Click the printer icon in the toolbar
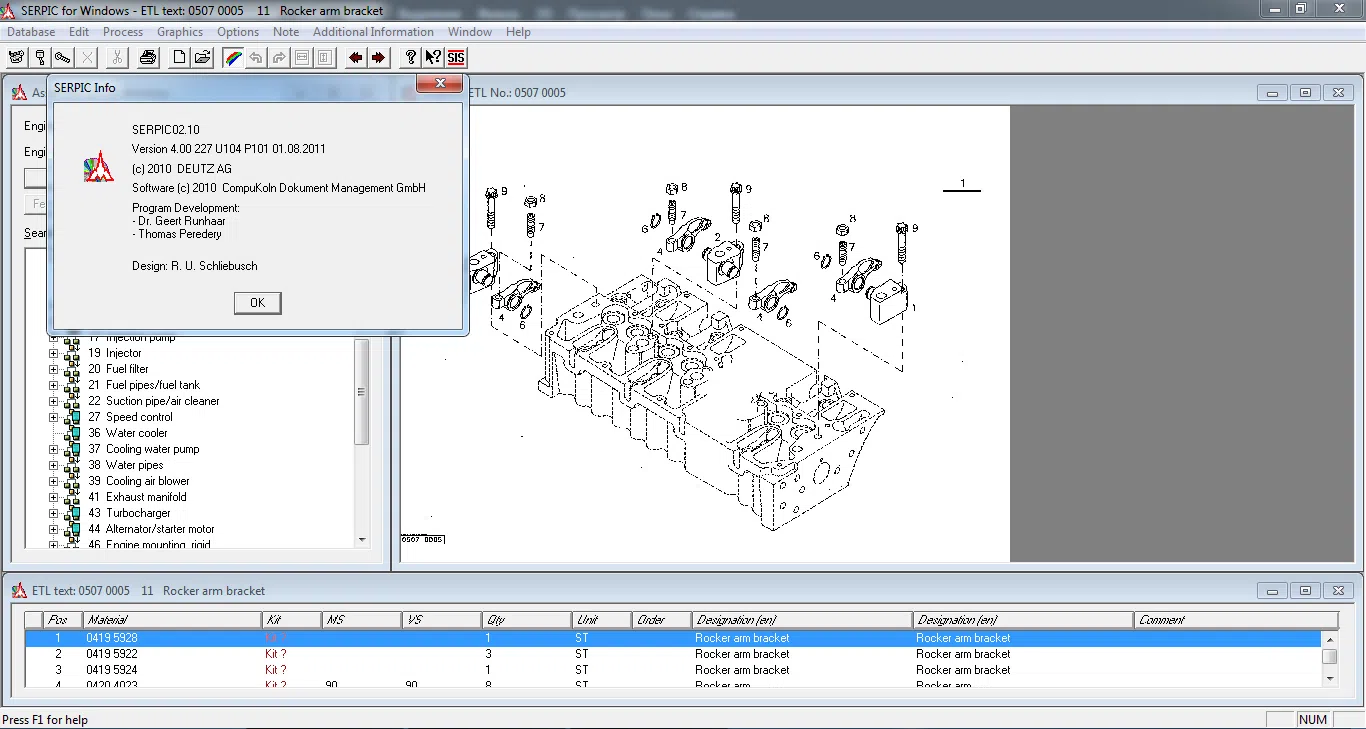 coord(148,57)
